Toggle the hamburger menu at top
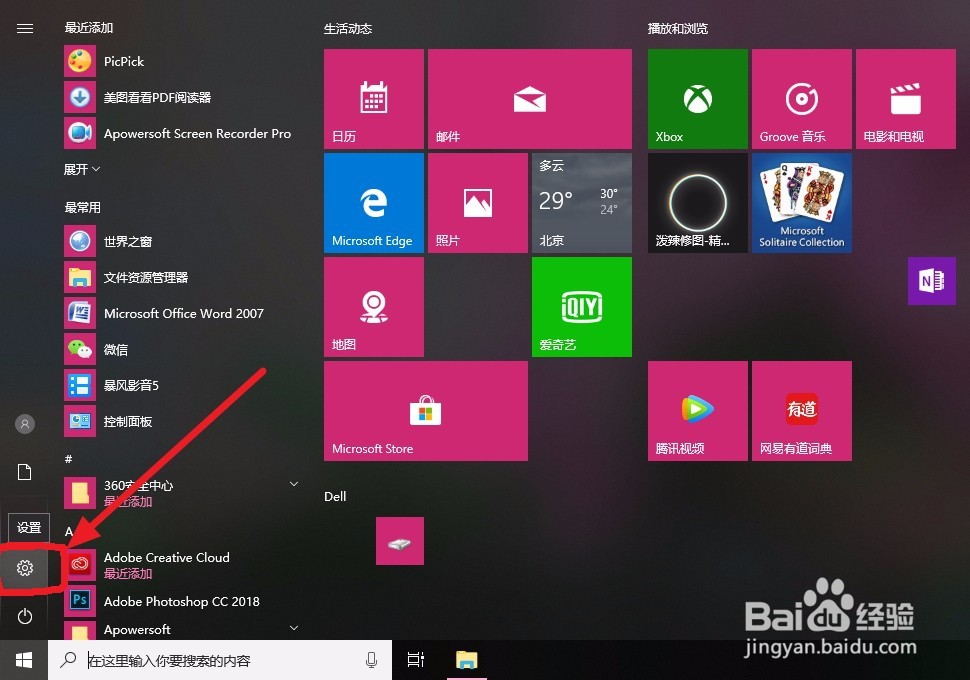 tap(25, 28)
